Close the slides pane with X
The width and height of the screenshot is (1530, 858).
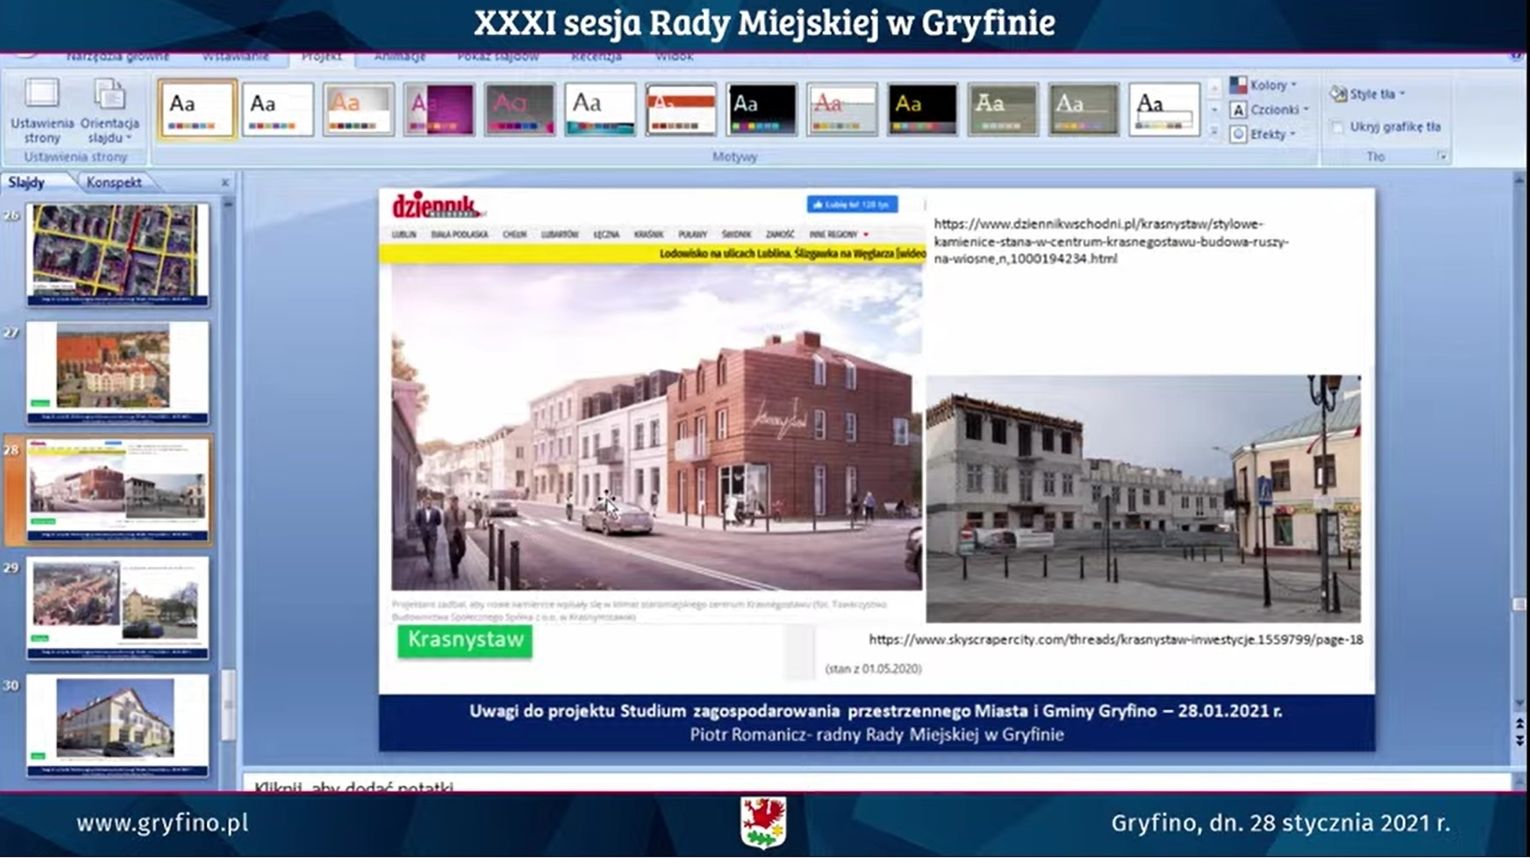pos(225,183)
